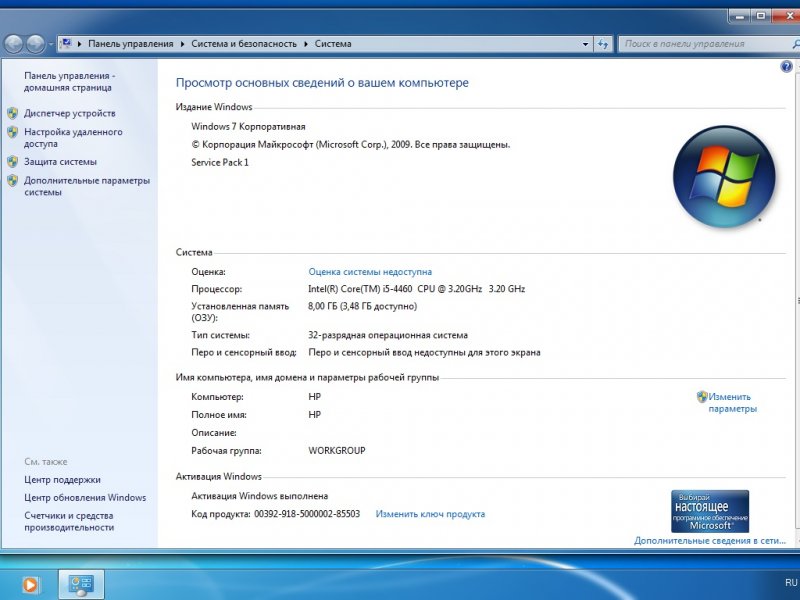Select Windows 7 Корпоративная edition text
800x600 pixels.
248,127
